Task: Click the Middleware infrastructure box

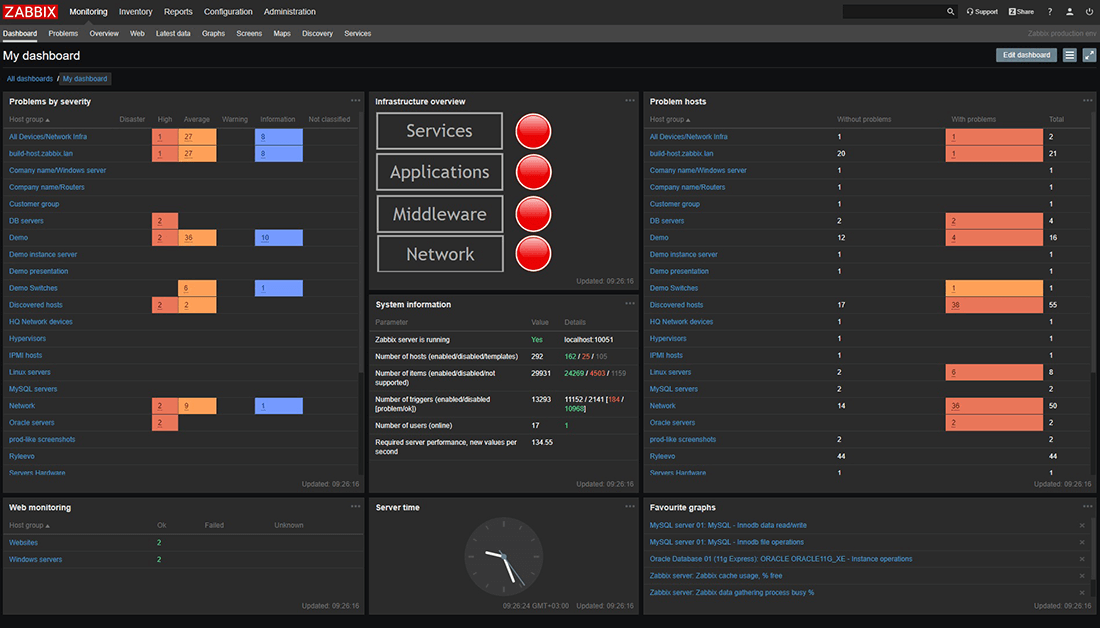Action: [439, 214]
